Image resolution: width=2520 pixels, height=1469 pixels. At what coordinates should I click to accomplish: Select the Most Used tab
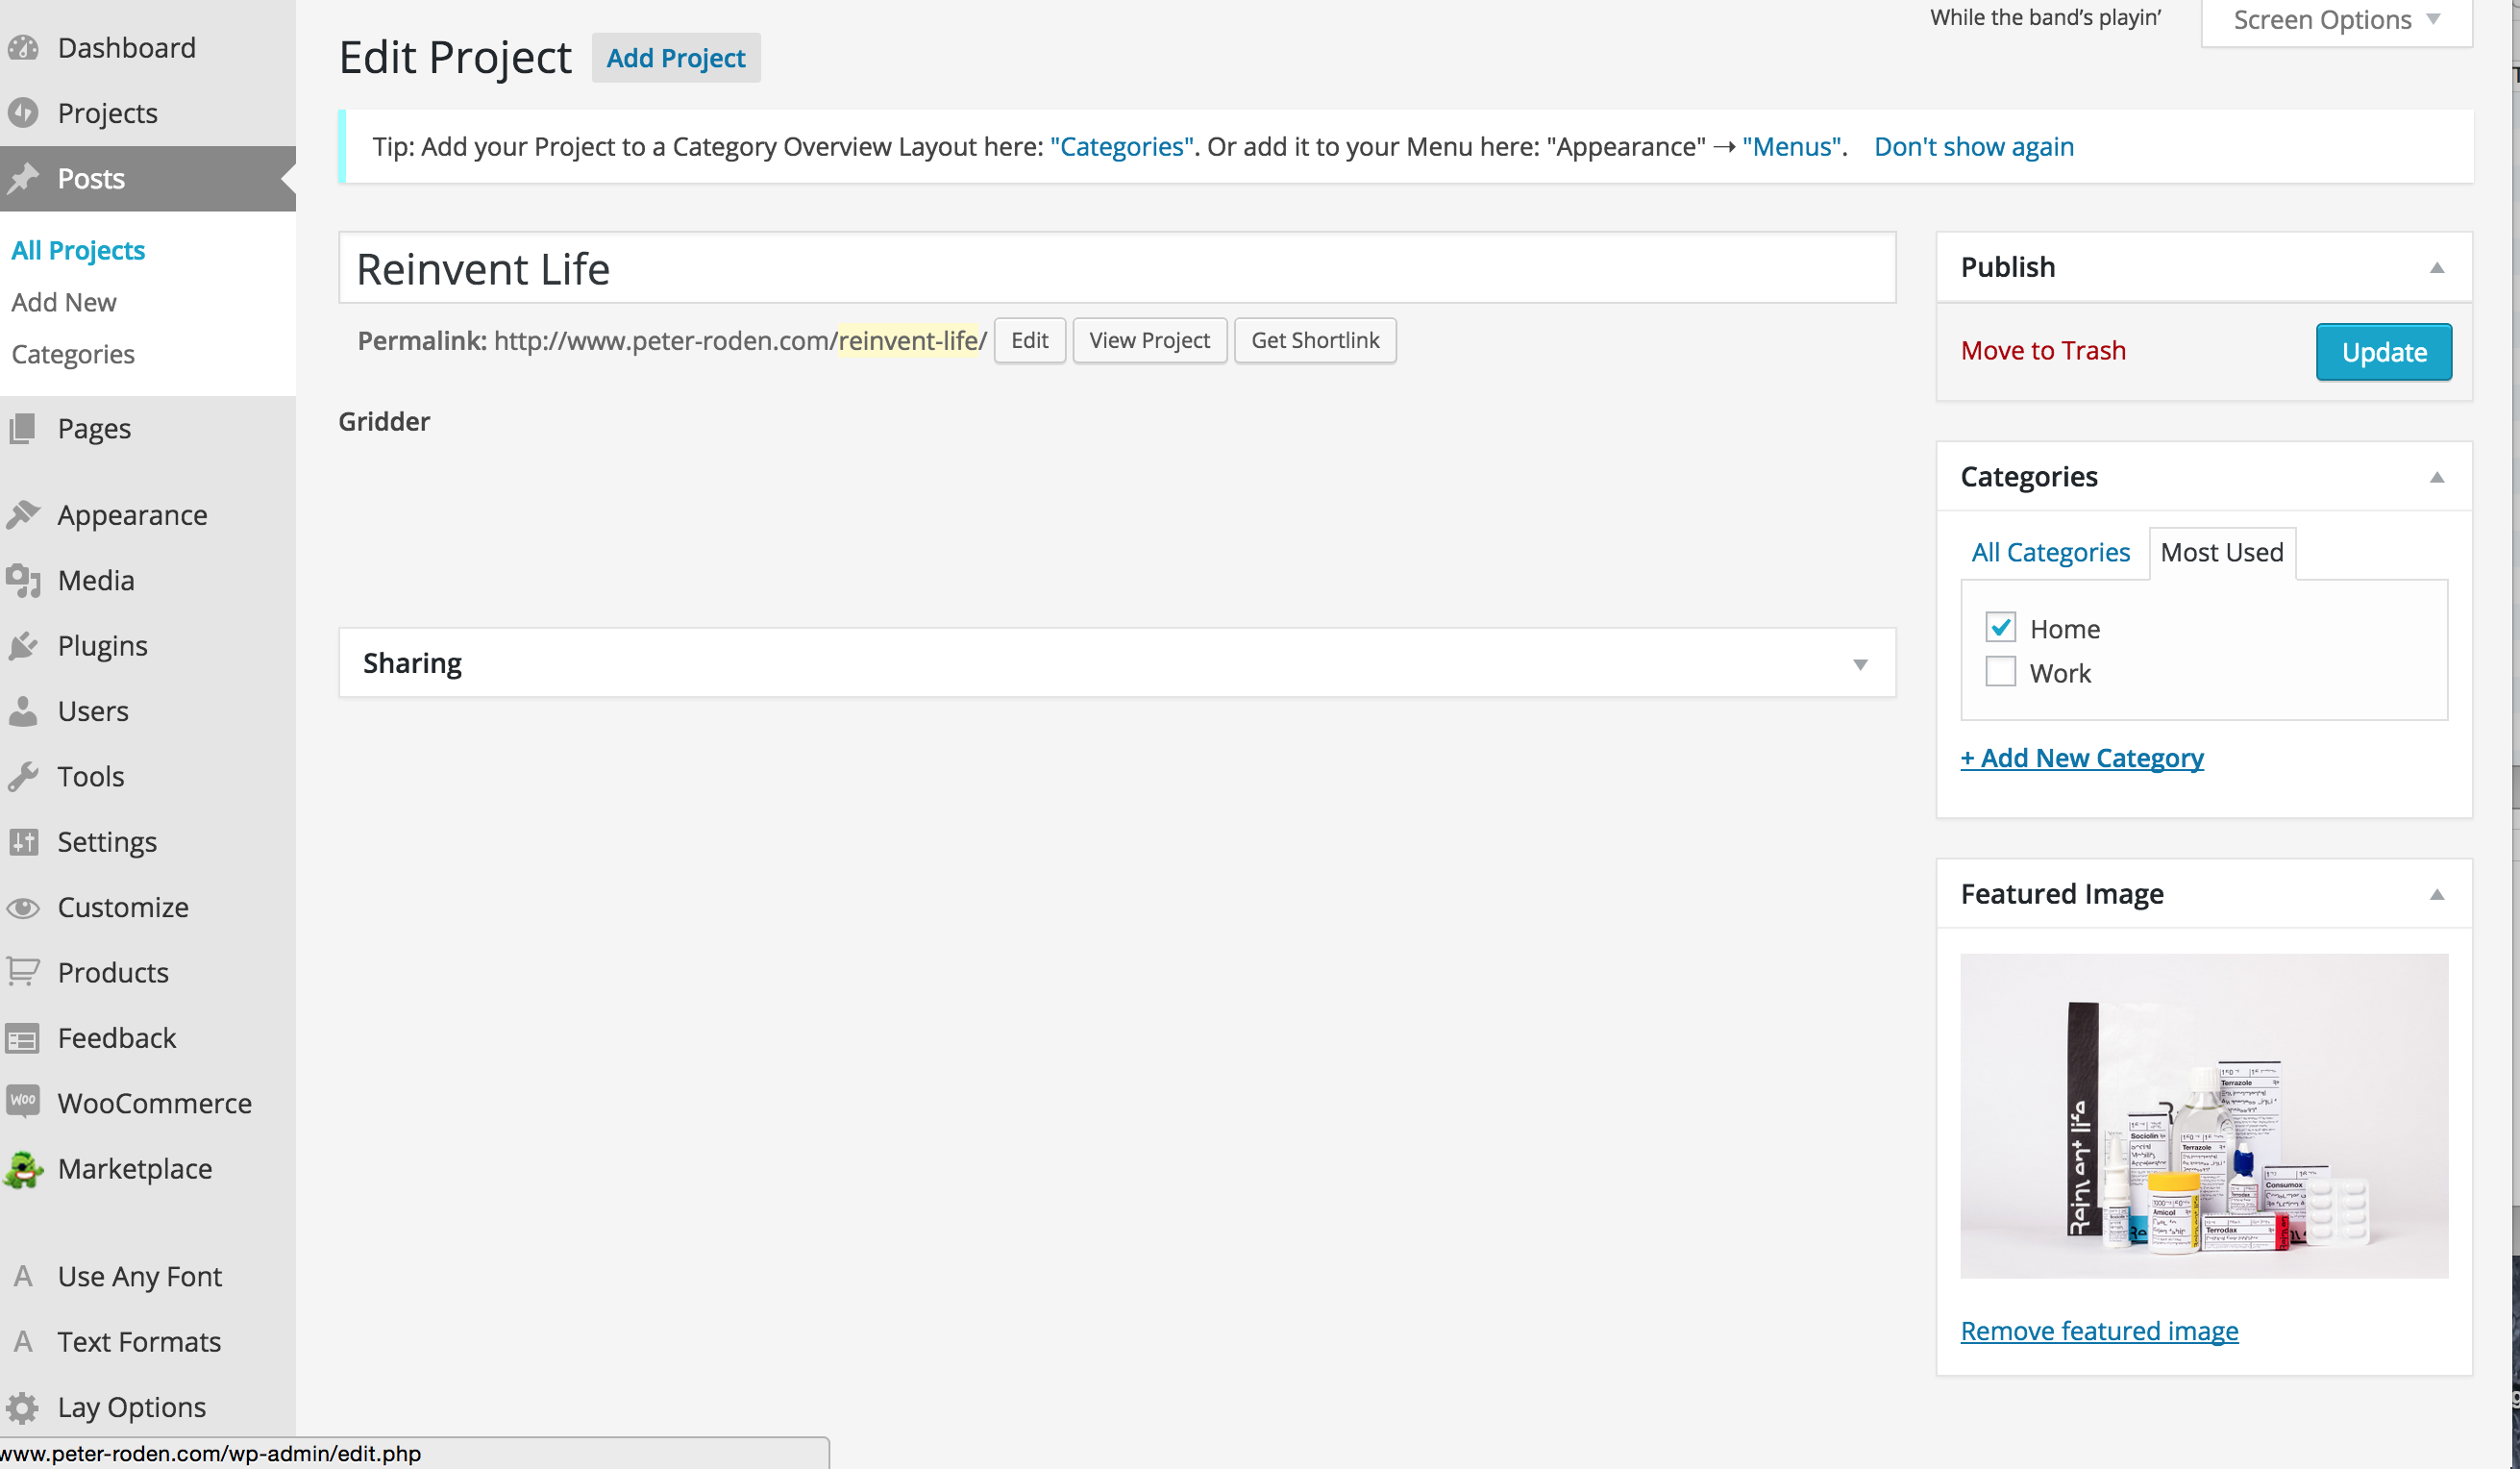[x=2221, y=551]
